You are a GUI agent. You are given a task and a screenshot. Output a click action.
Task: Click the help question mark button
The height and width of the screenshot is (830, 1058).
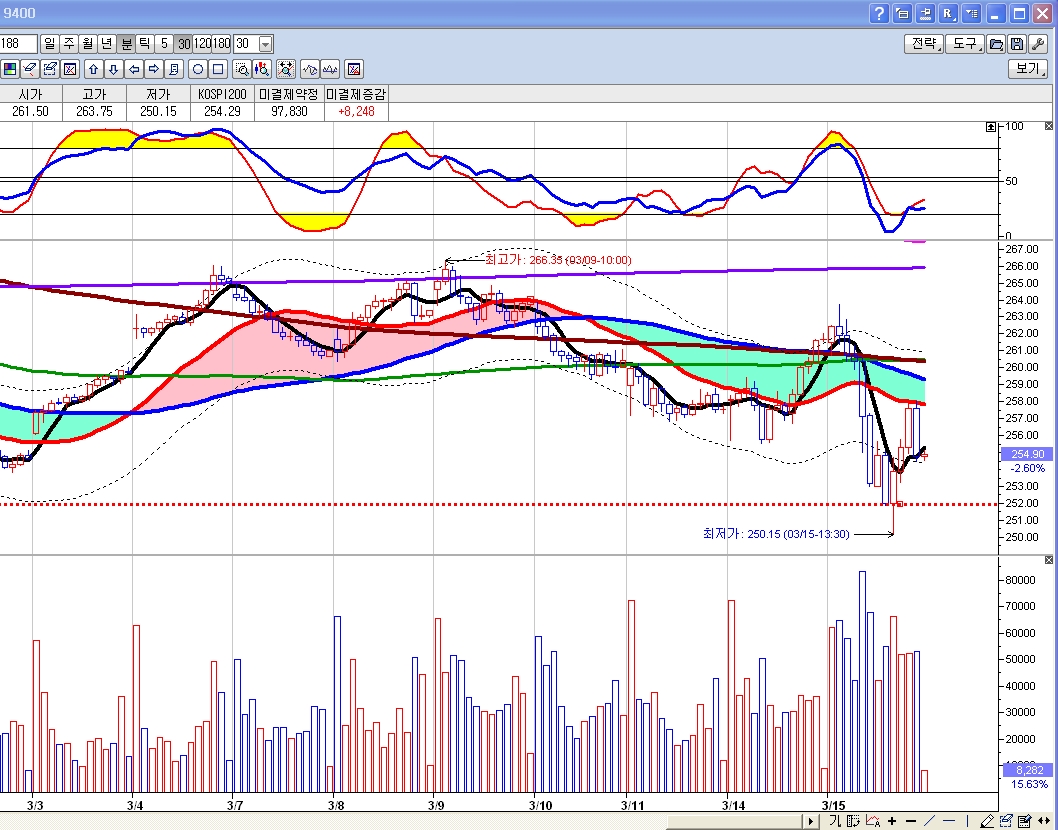[x=879, y=13]
